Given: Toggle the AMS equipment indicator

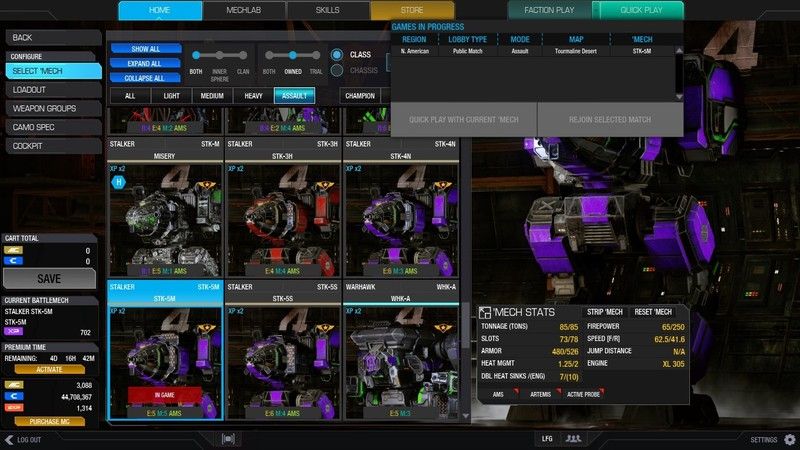Looking at the screenshot, I should click(x=497, y=394).
